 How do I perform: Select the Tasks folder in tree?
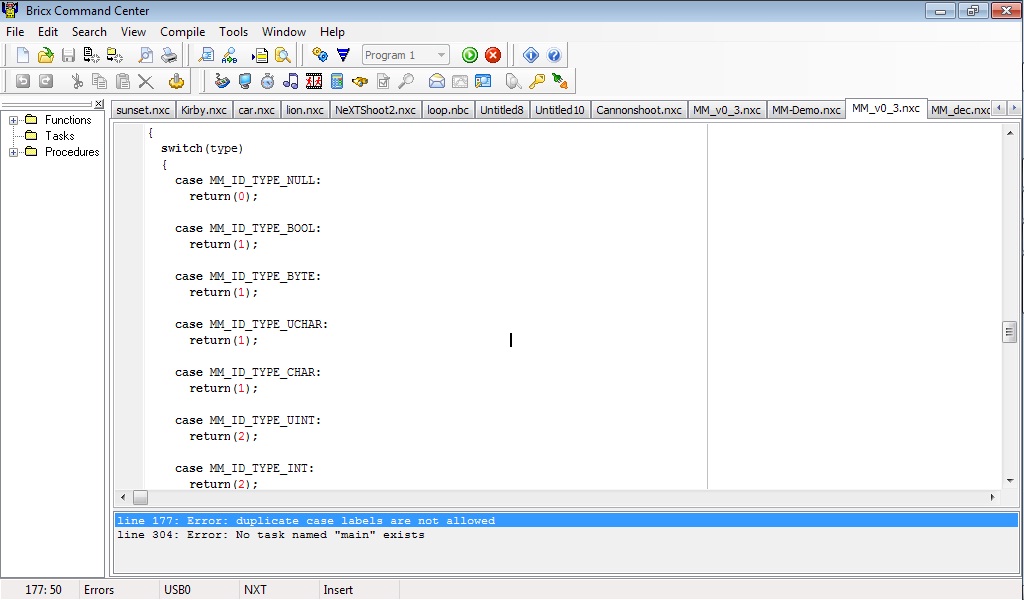click(59, 136)
